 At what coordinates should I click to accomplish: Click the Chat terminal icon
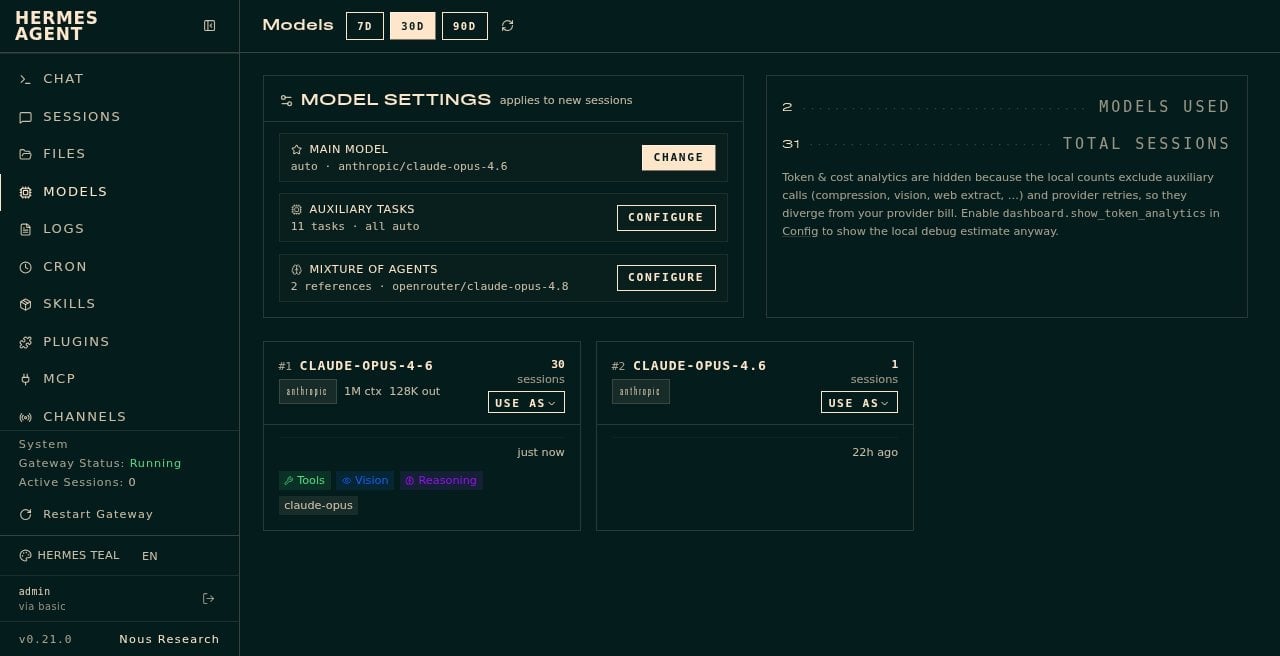click(x=25, y=79)
